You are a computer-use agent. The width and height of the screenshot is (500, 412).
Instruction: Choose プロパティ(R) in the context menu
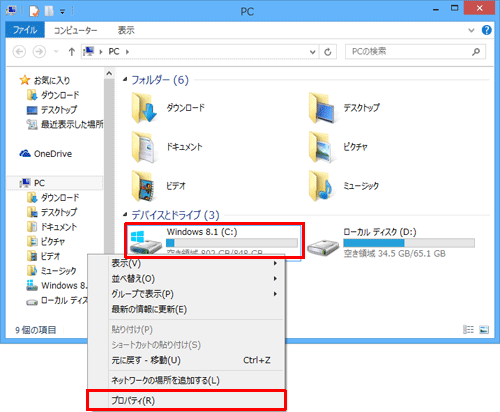[x=186, y=400]
